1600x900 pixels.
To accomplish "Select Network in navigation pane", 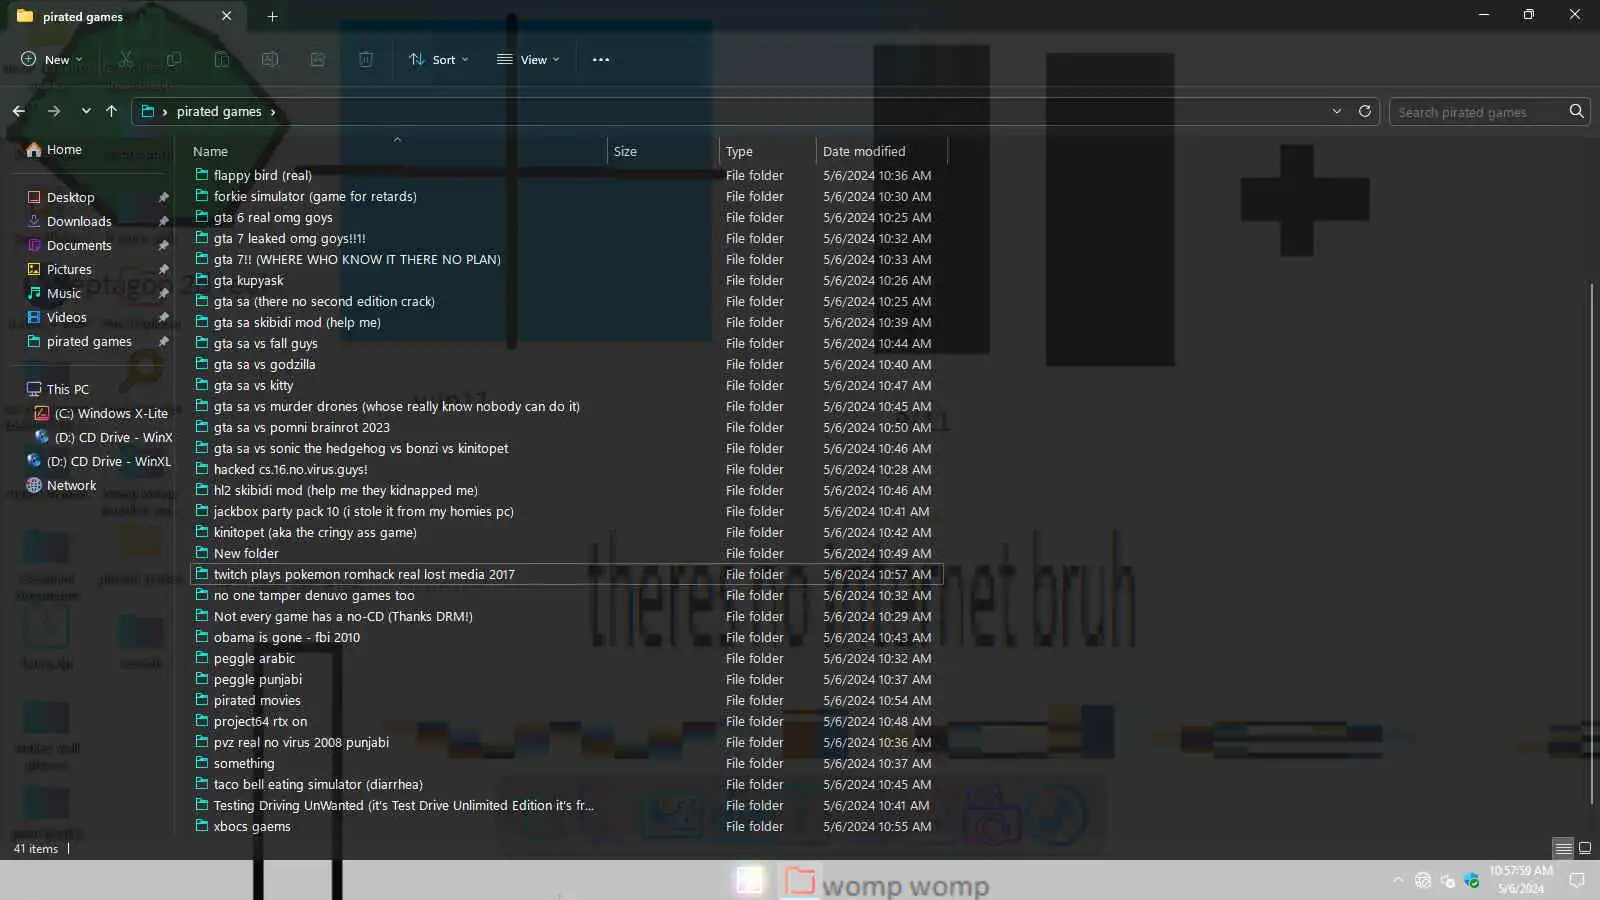I will click(x=72, y=486).
